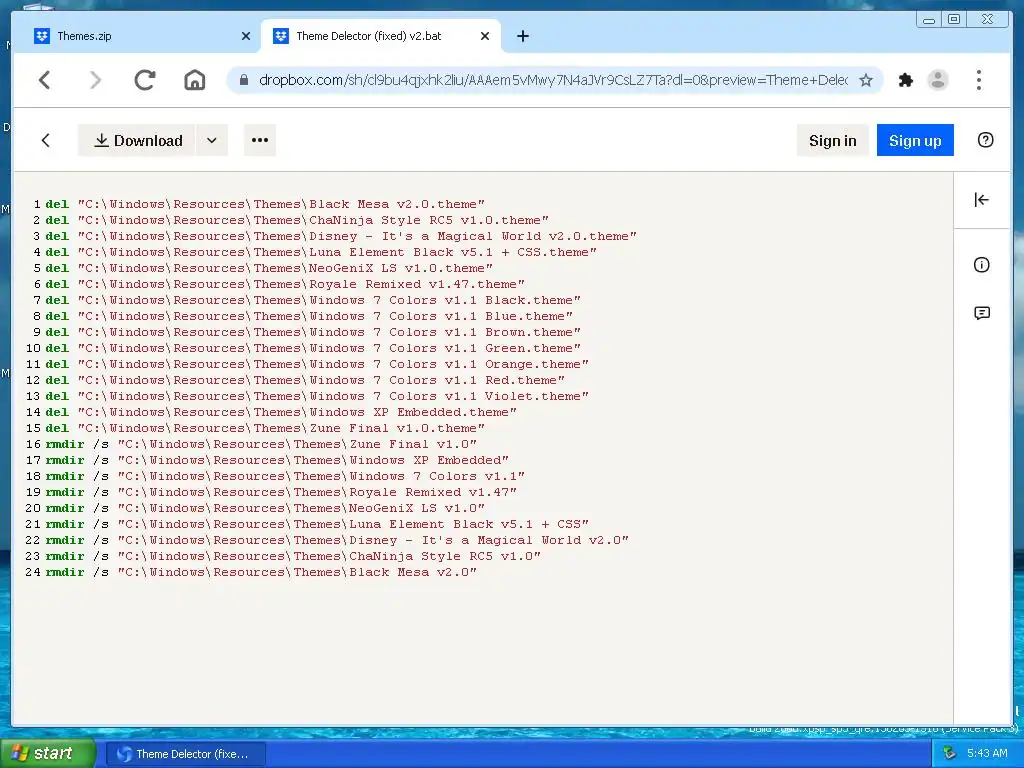Select the Theme Delector taskbar button
Screen dimensions: 1024x768
click(185, 754)
